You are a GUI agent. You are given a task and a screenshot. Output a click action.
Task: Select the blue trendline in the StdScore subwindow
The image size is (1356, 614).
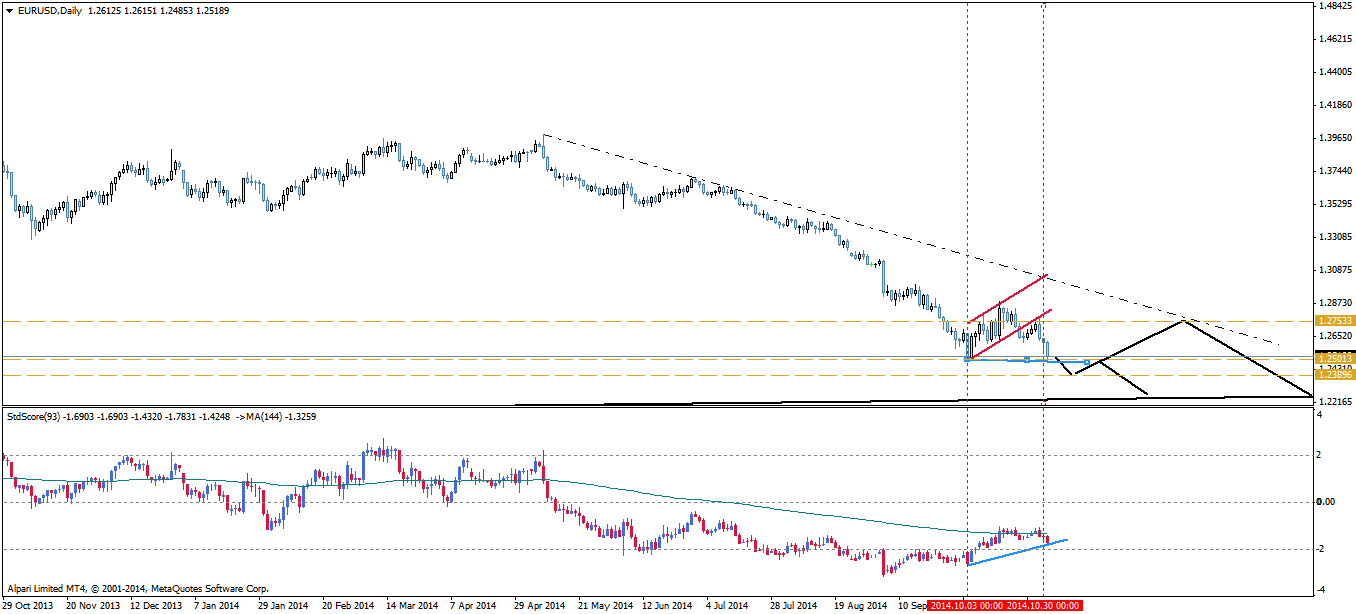click(1017, 552)
